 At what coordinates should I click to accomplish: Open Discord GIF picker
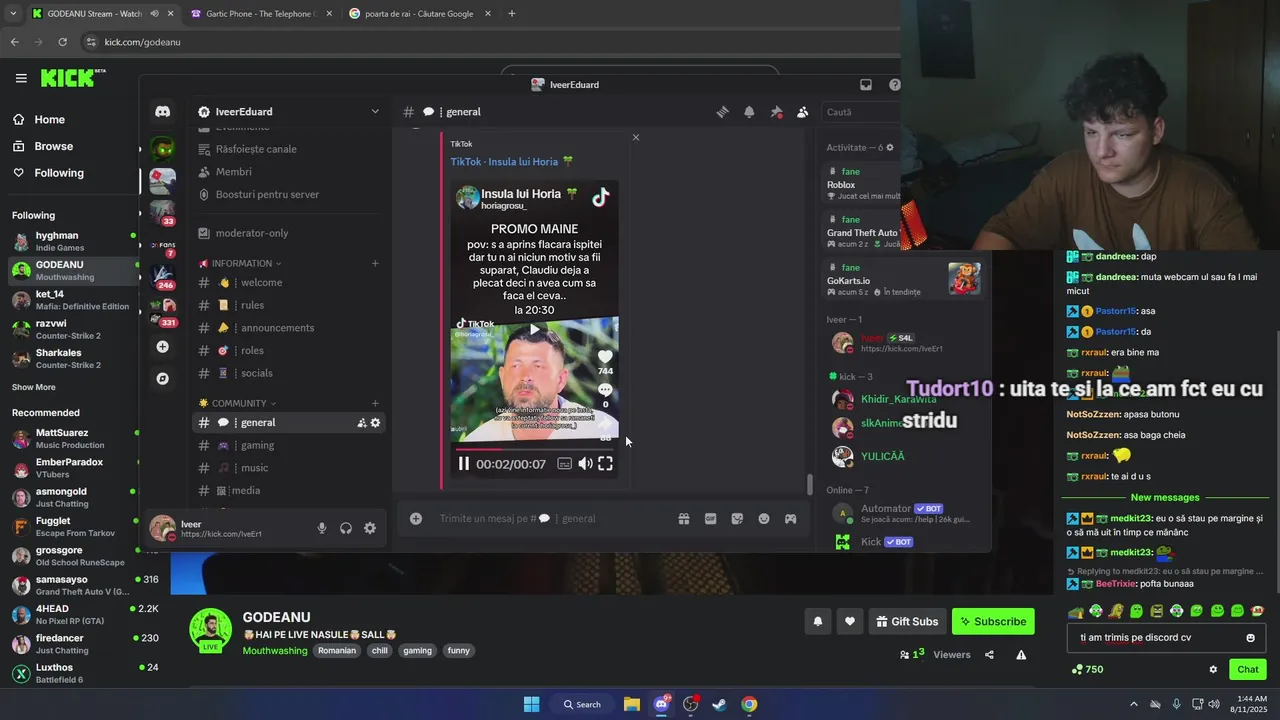coord(711,518)
